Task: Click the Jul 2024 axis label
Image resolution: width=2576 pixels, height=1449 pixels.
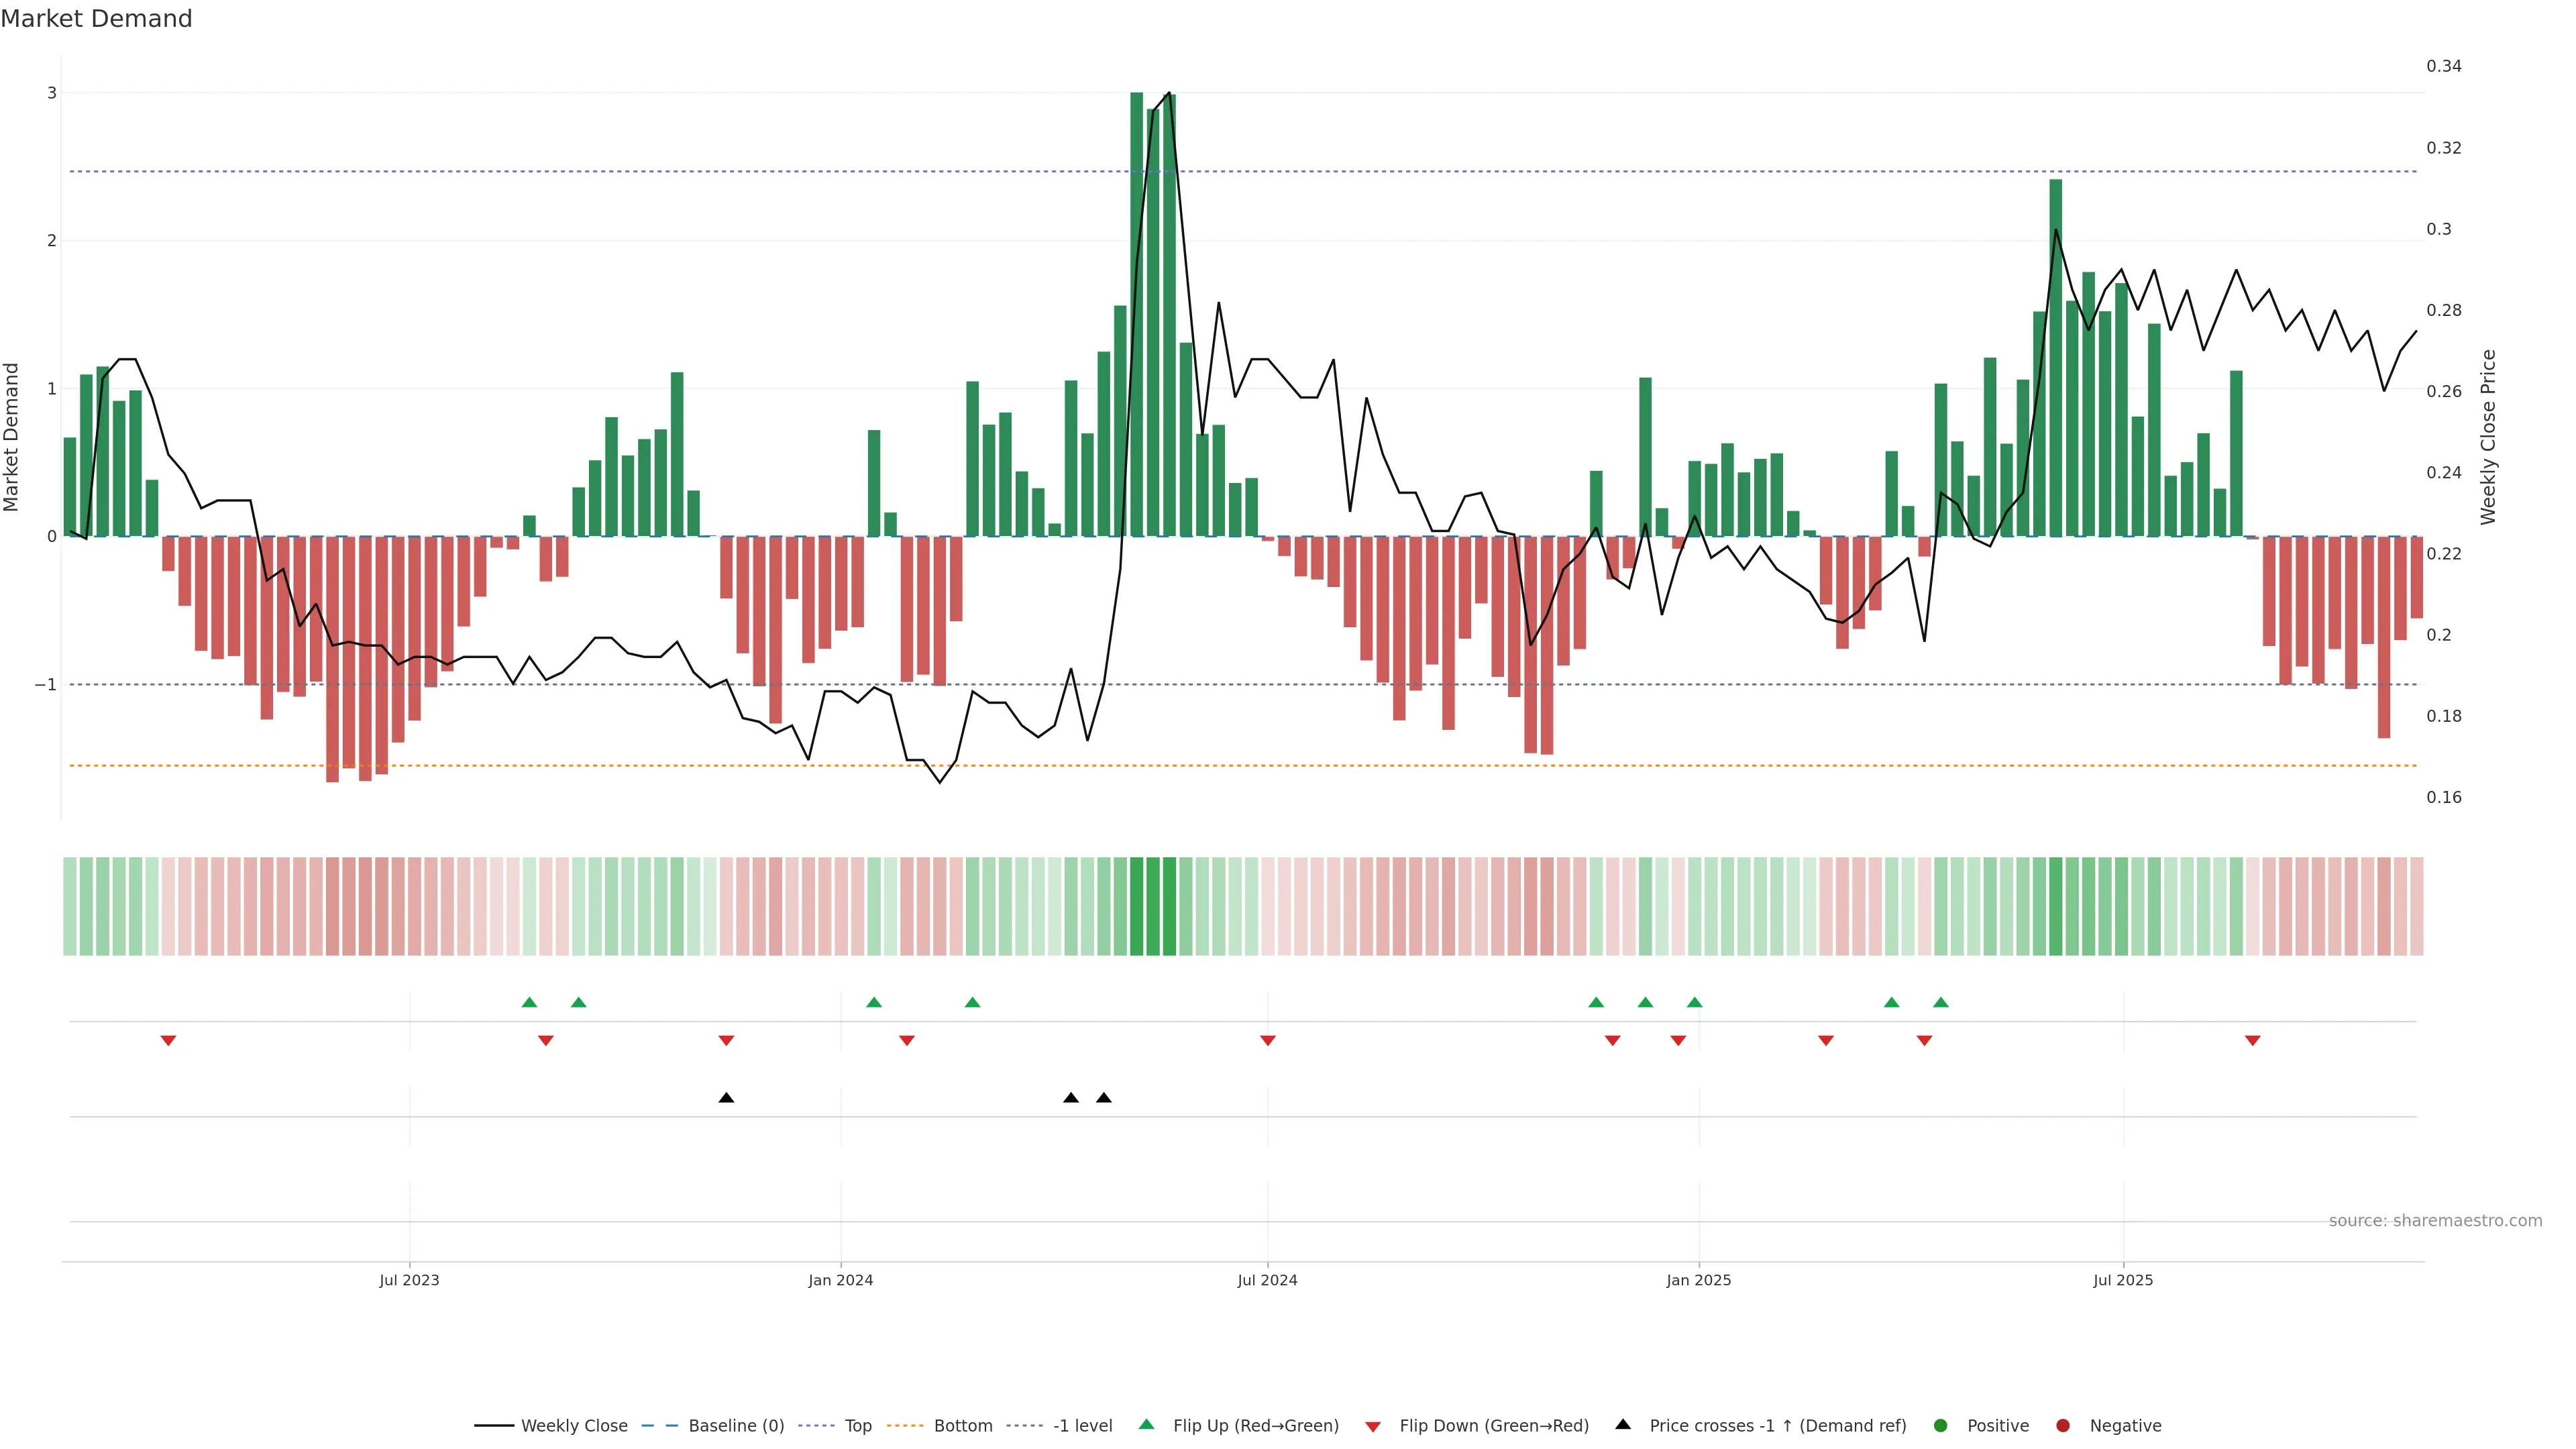Action: (1267, 1280)
